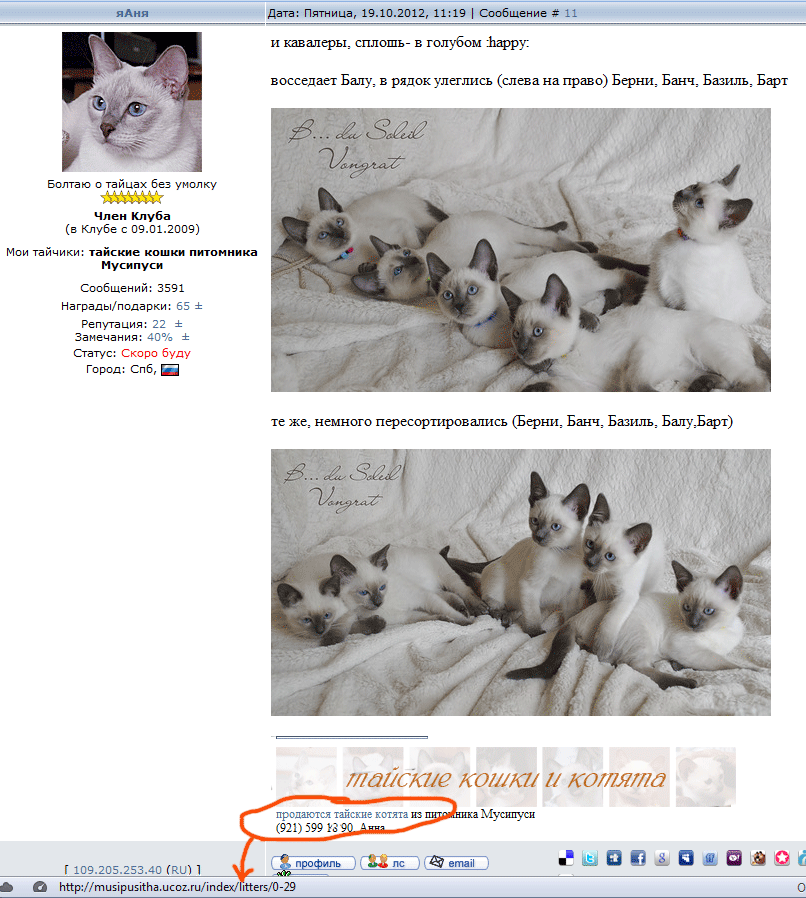Click the speedometer icon in the status bar
This screenshot has height=898, width=806.
40,887
